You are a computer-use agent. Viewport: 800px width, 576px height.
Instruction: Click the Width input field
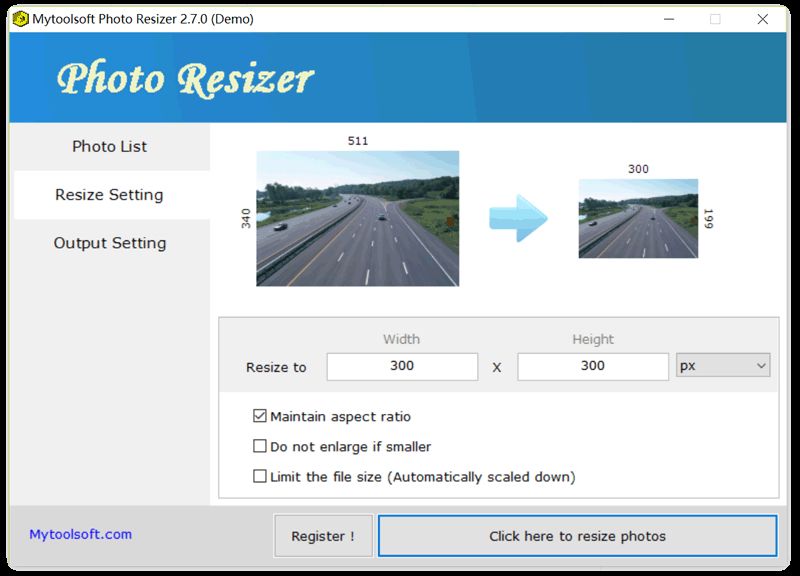[x=402, y=366]
